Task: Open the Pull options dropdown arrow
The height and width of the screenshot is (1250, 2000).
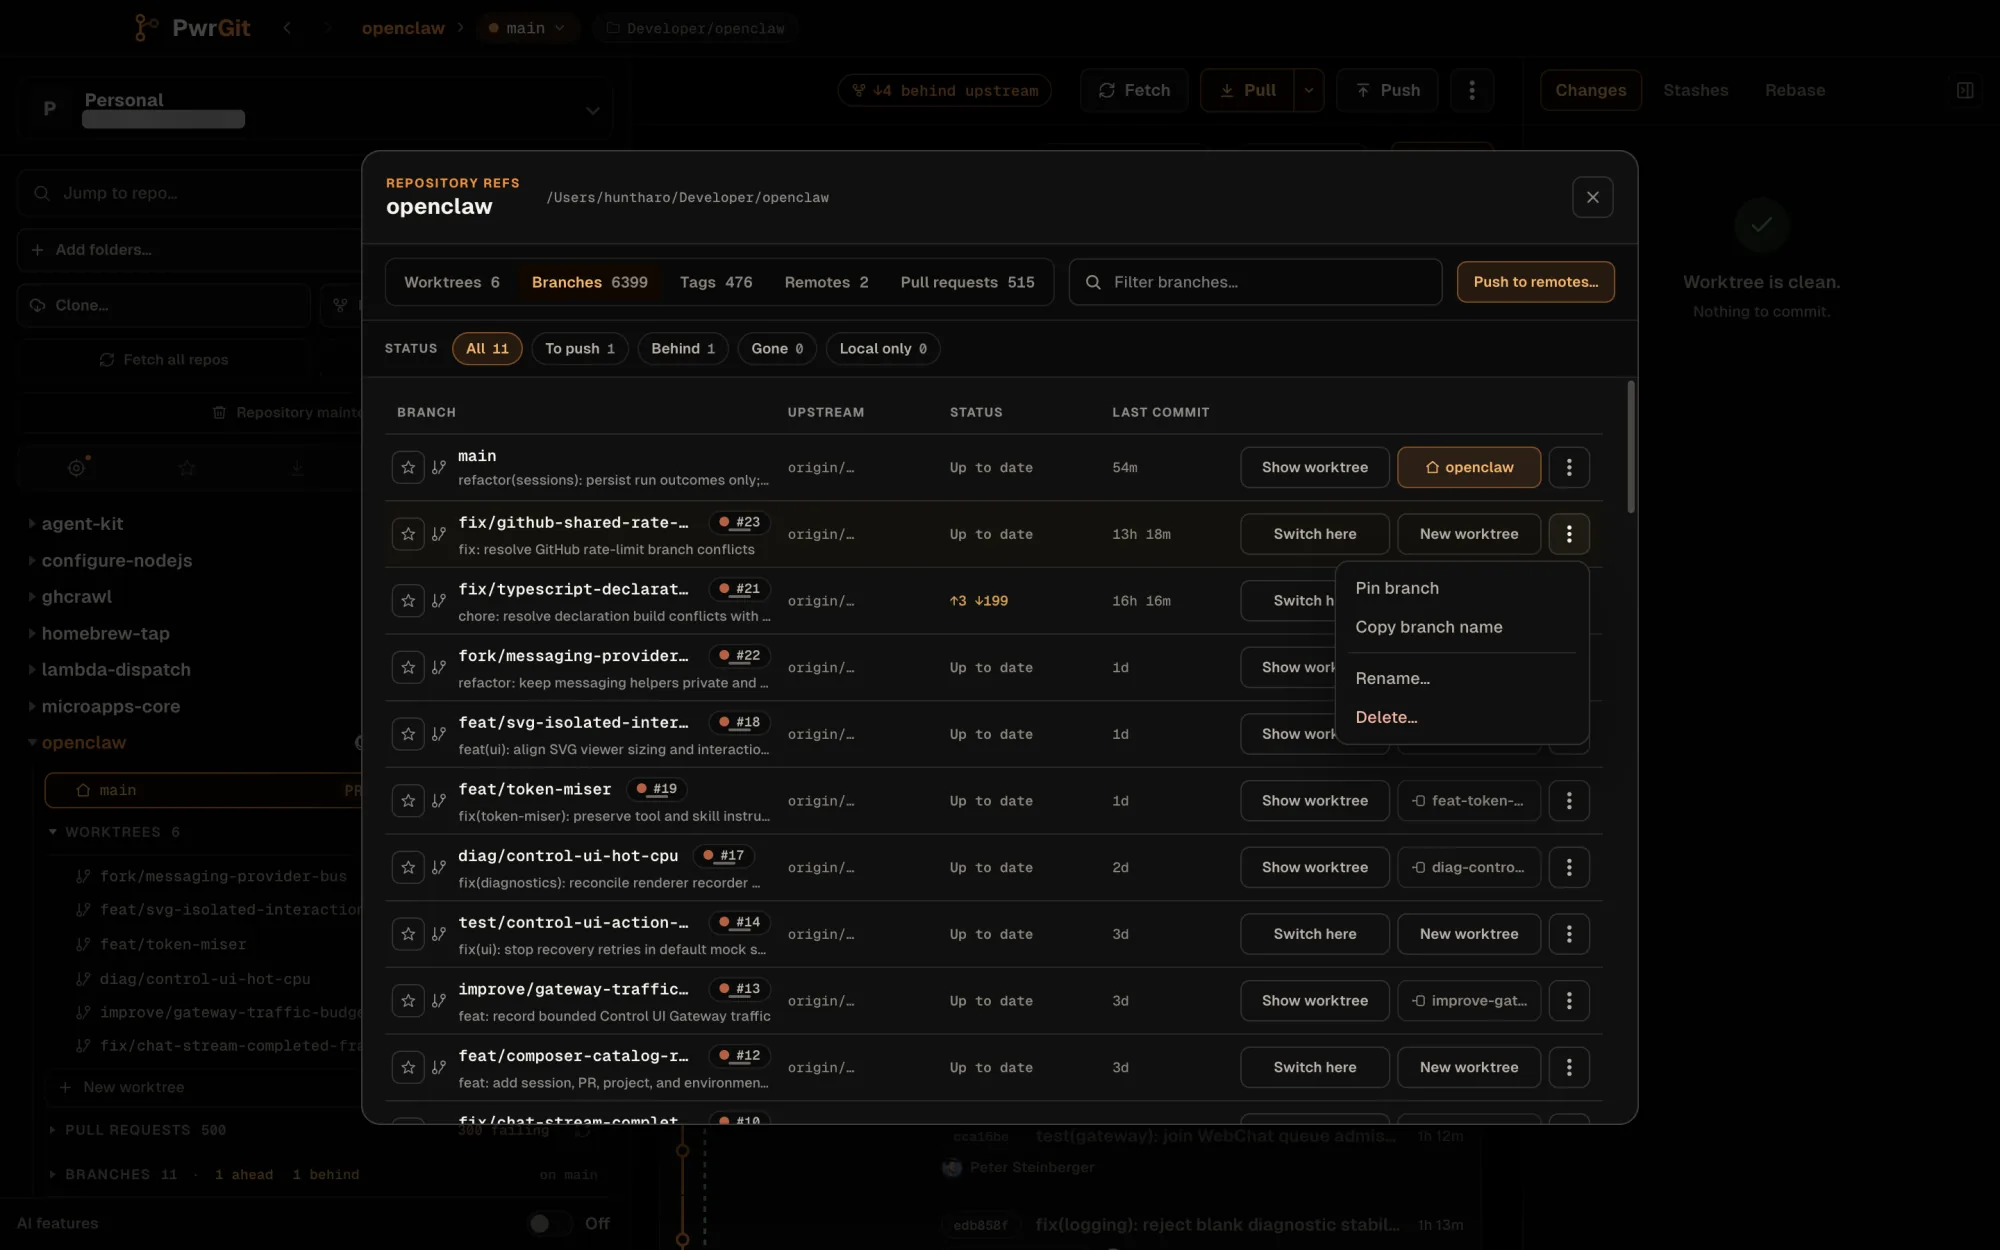Action: coord(1309,90)
